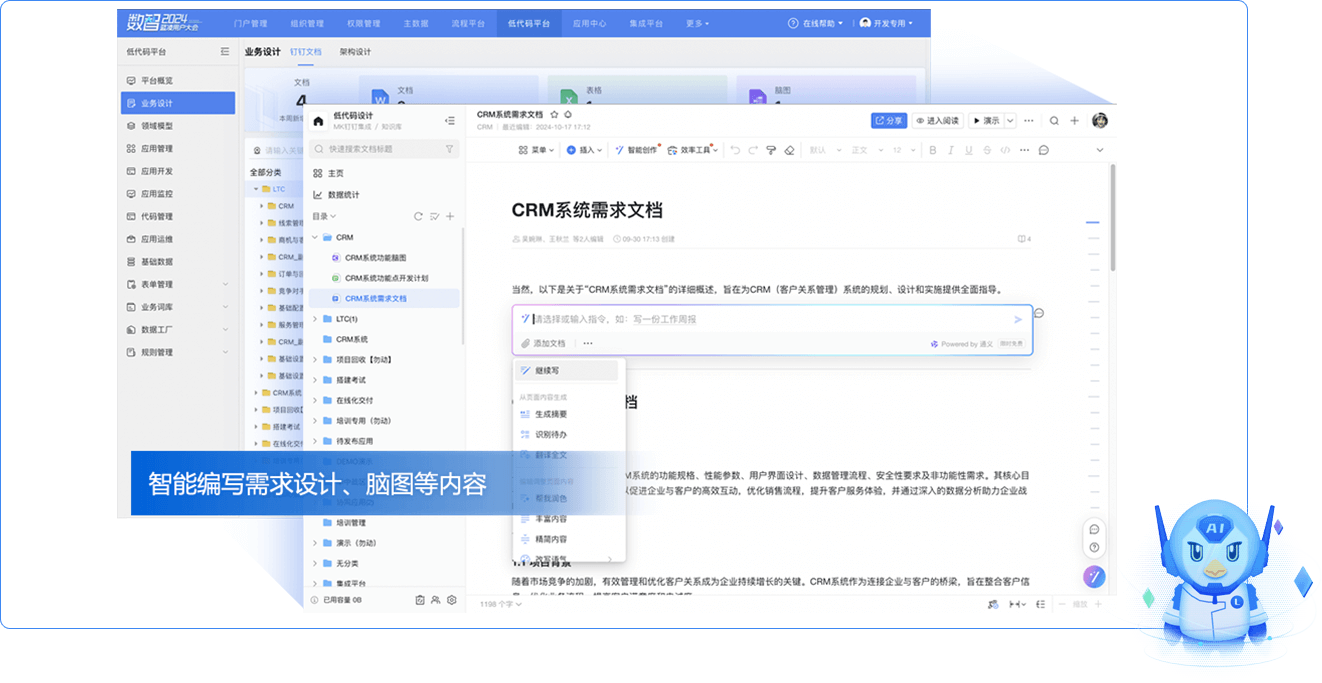The image size is (1322, 683).
Task: Collapse the knowledge base sidebar panel
Action: (x=450, y=121)
